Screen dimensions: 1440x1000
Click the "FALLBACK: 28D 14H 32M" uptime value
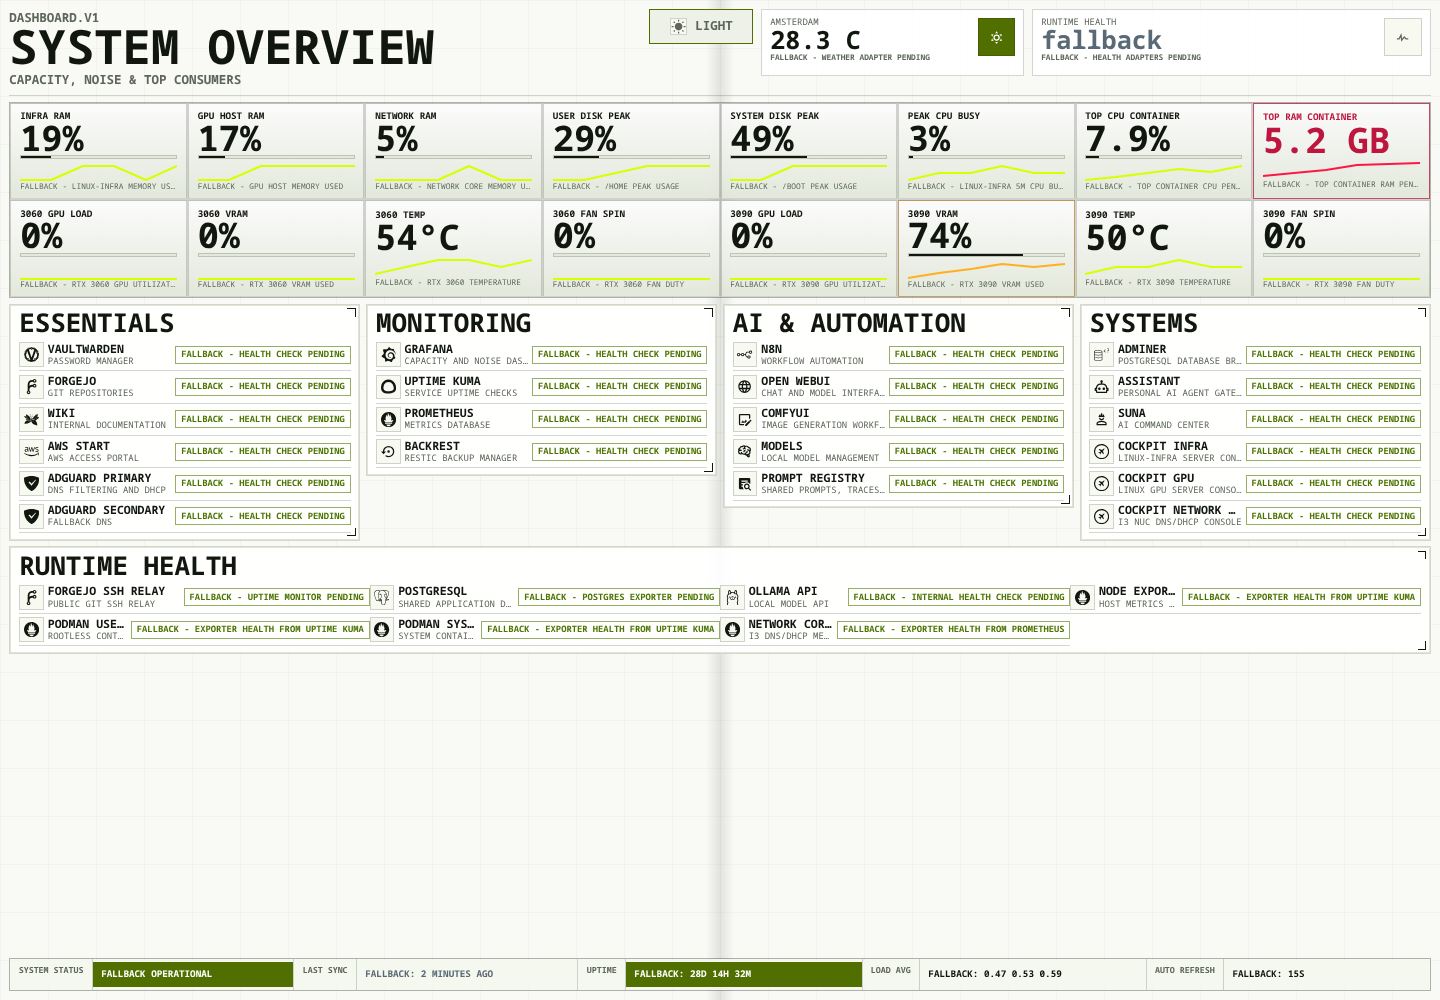743,974
